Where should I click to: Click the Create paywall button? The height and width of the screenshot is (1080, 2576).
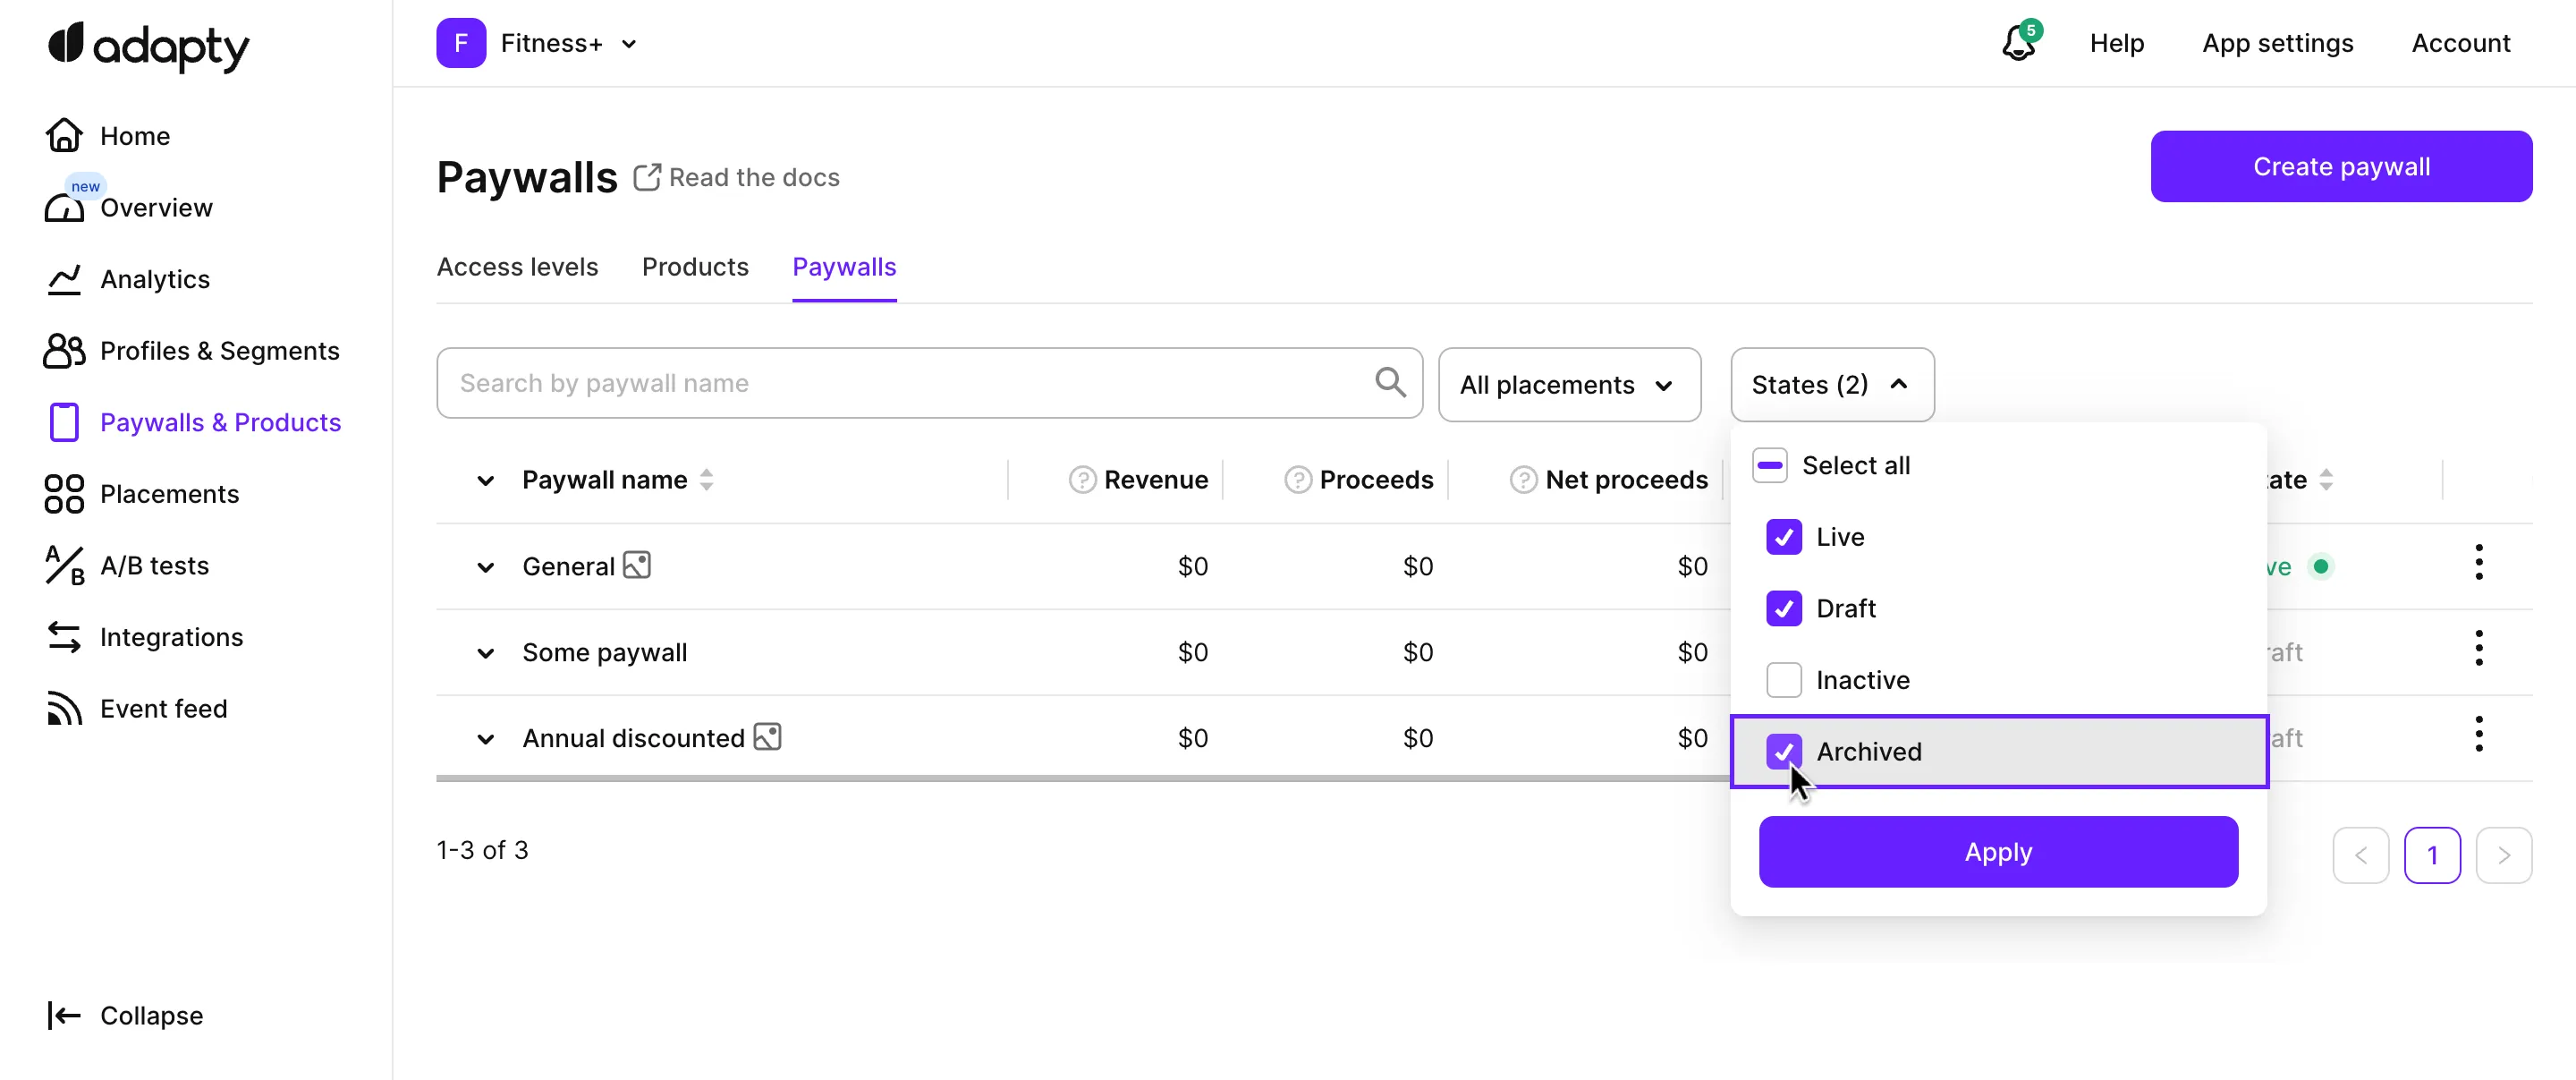pos(2340,166)
